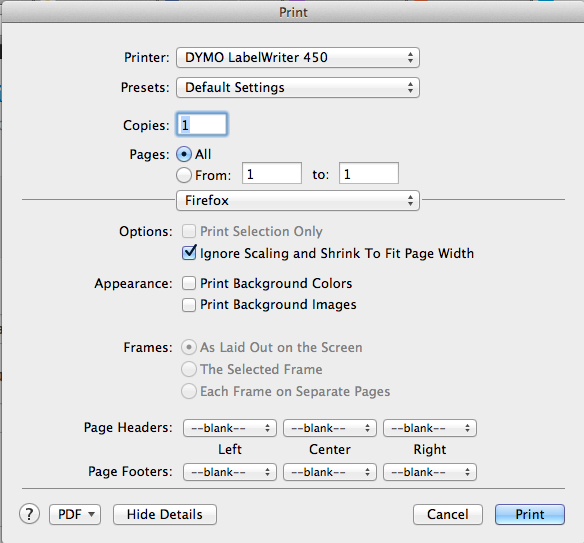Select the All pages radio button
The height and width of the screenshot is (543, 584).
point(184,154)
